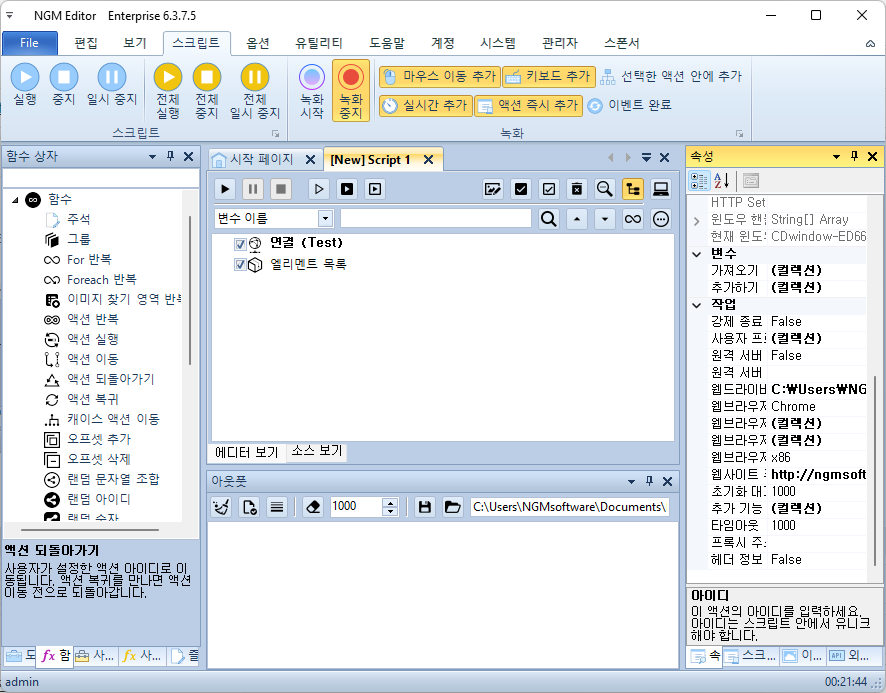Toggle 키보드 추가 option

tap(549, 76)
